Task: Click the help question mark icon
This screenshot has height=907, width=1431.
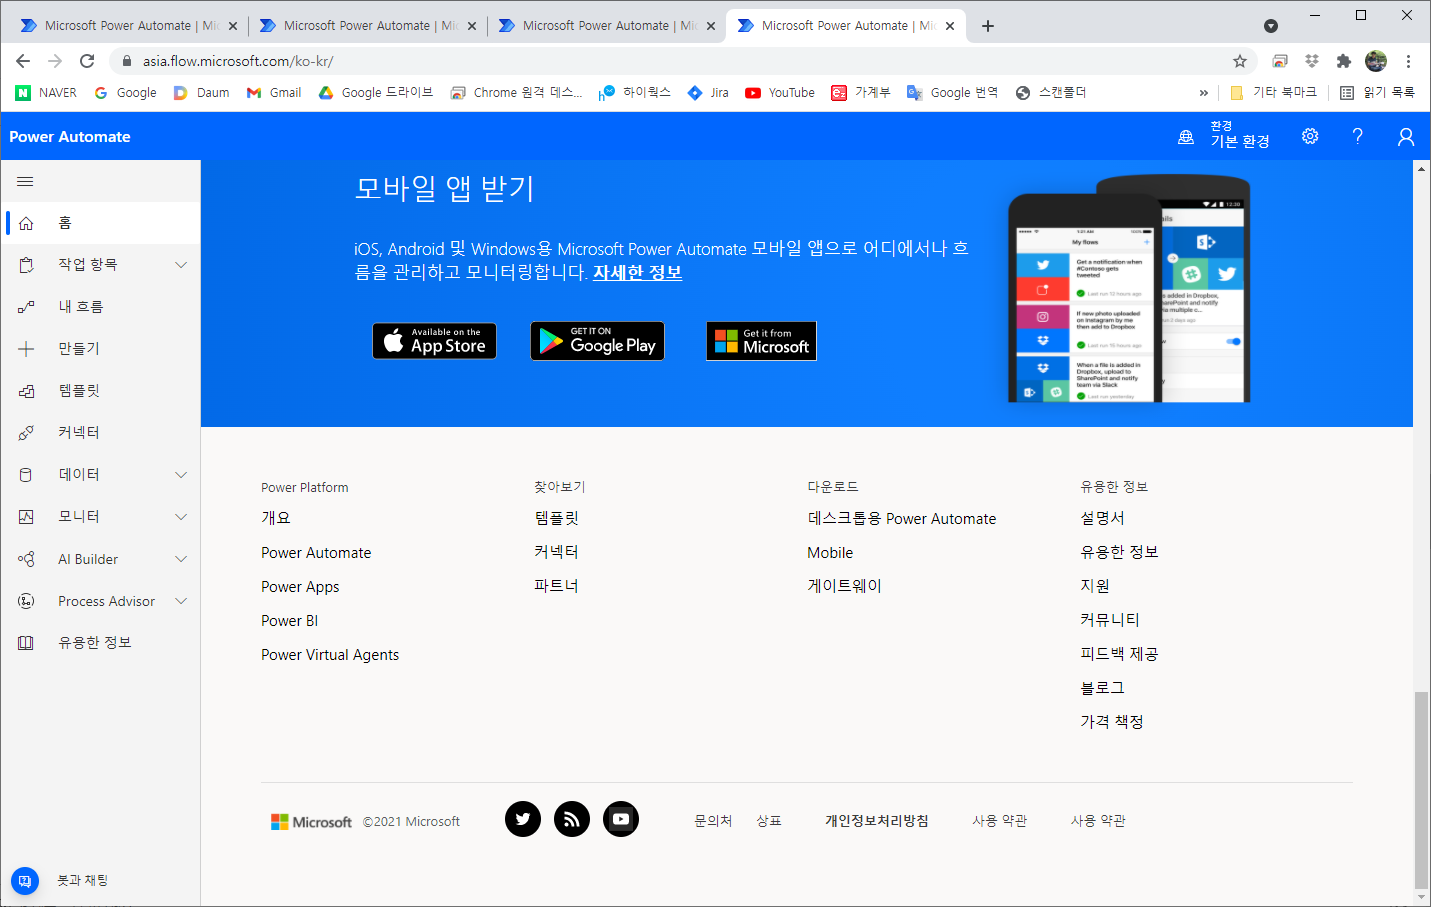Action: 1357,136
